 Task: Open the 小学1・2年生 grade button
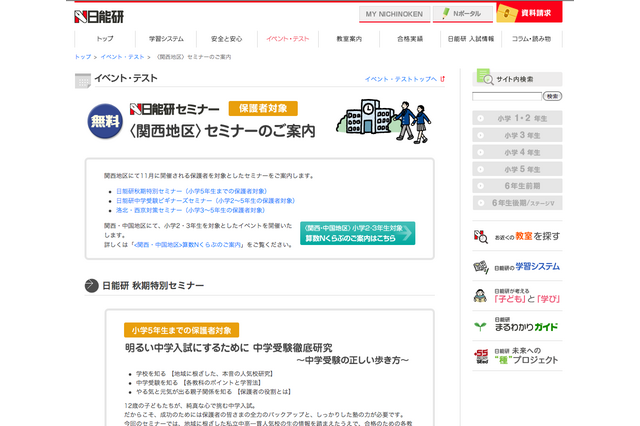[517, 118]
